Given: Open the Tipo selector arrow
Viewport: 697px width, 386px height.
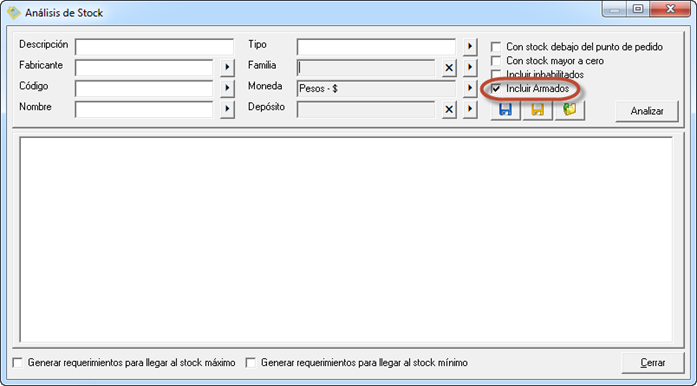Looking at the screenshot, I should point(470,46).
